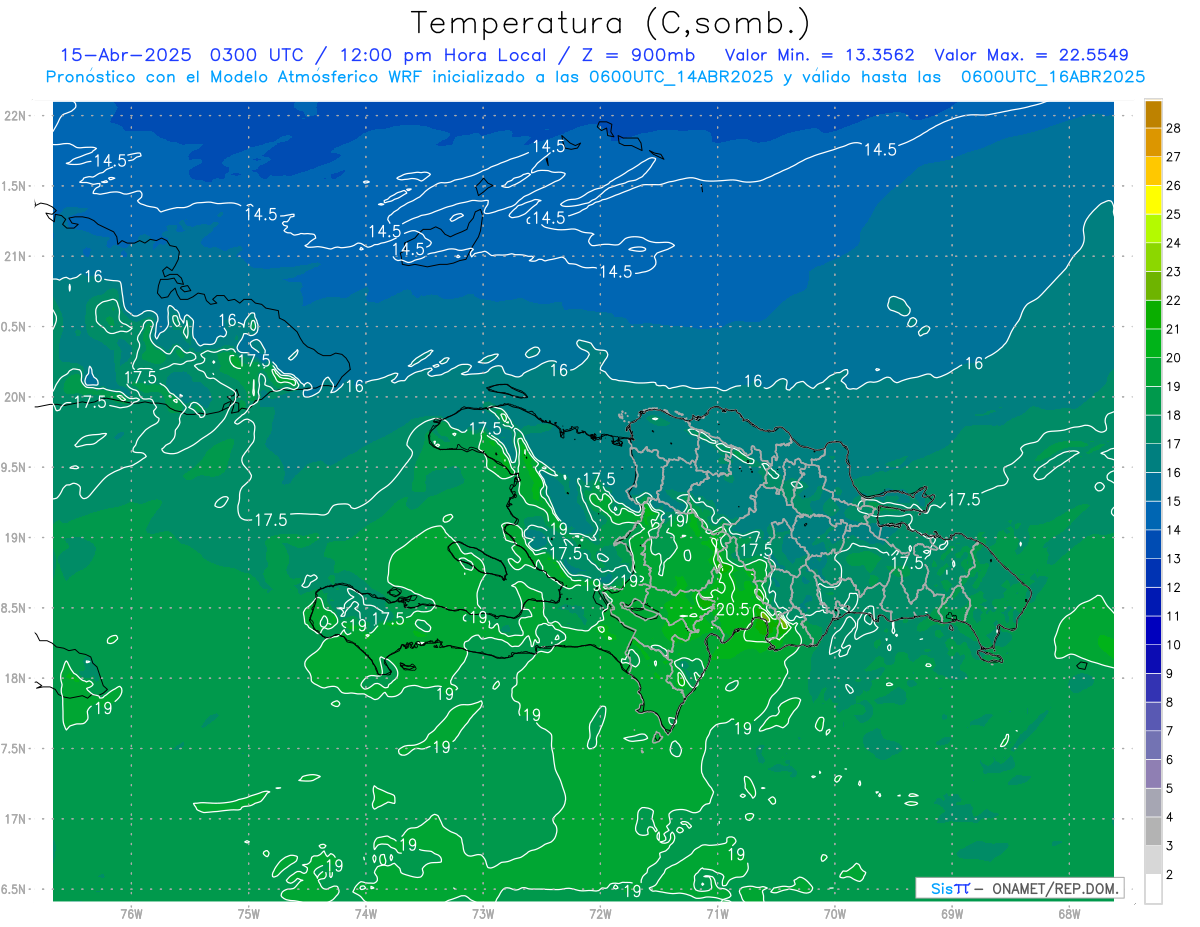Click the "0600UTC_16ABR2025" valid-until time
The image size is (1200, 927).
pyautogui.click(x=1053, y=77)
